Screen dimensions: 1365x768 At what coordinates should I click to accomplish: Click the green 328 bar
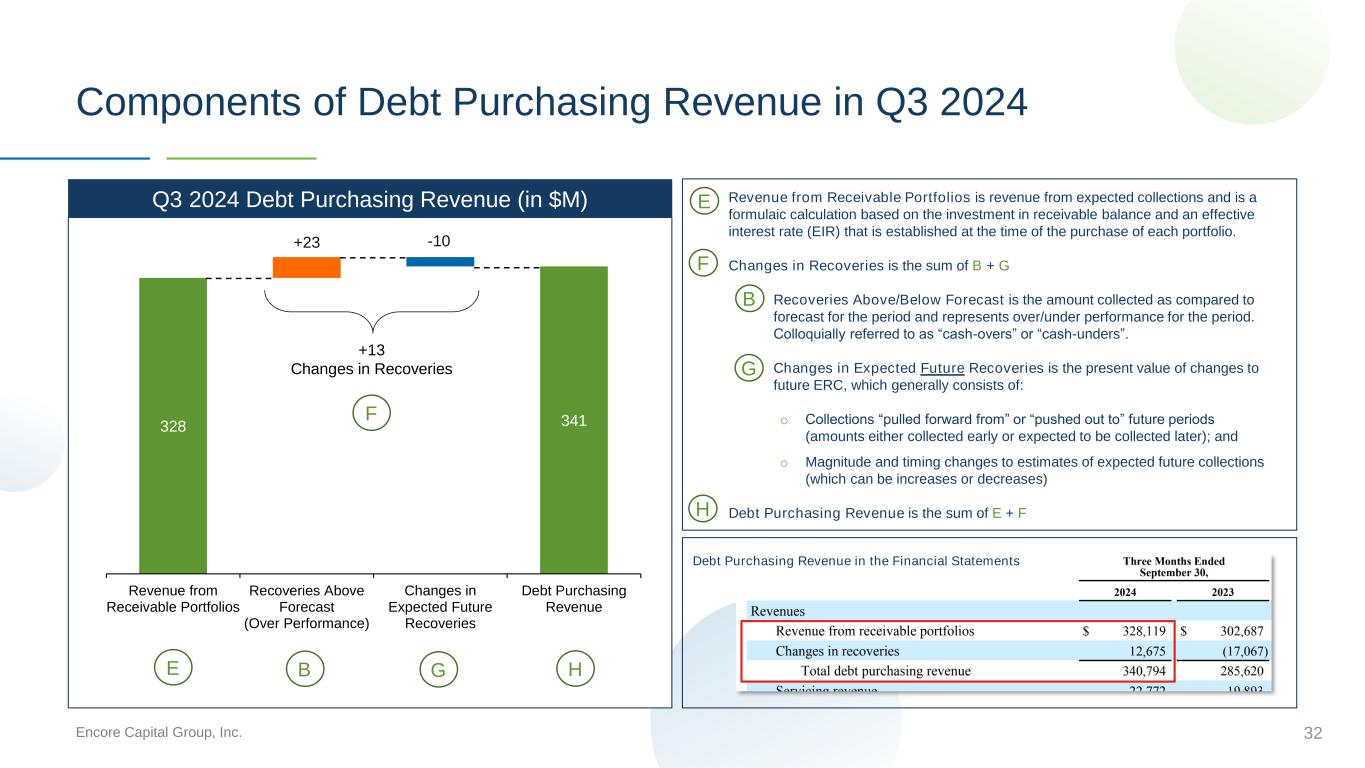173,425
